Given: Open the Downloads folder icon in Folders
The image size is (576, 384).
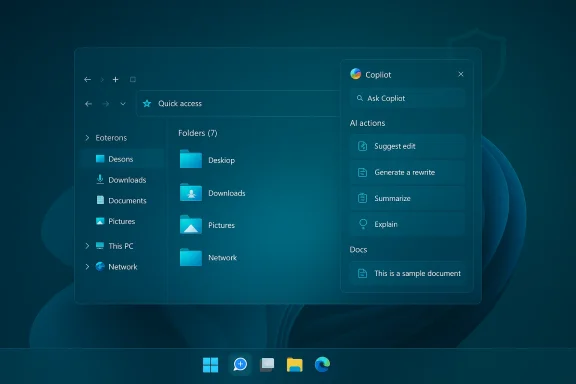Looking at the screenshot, I should (x=191, y=192).
